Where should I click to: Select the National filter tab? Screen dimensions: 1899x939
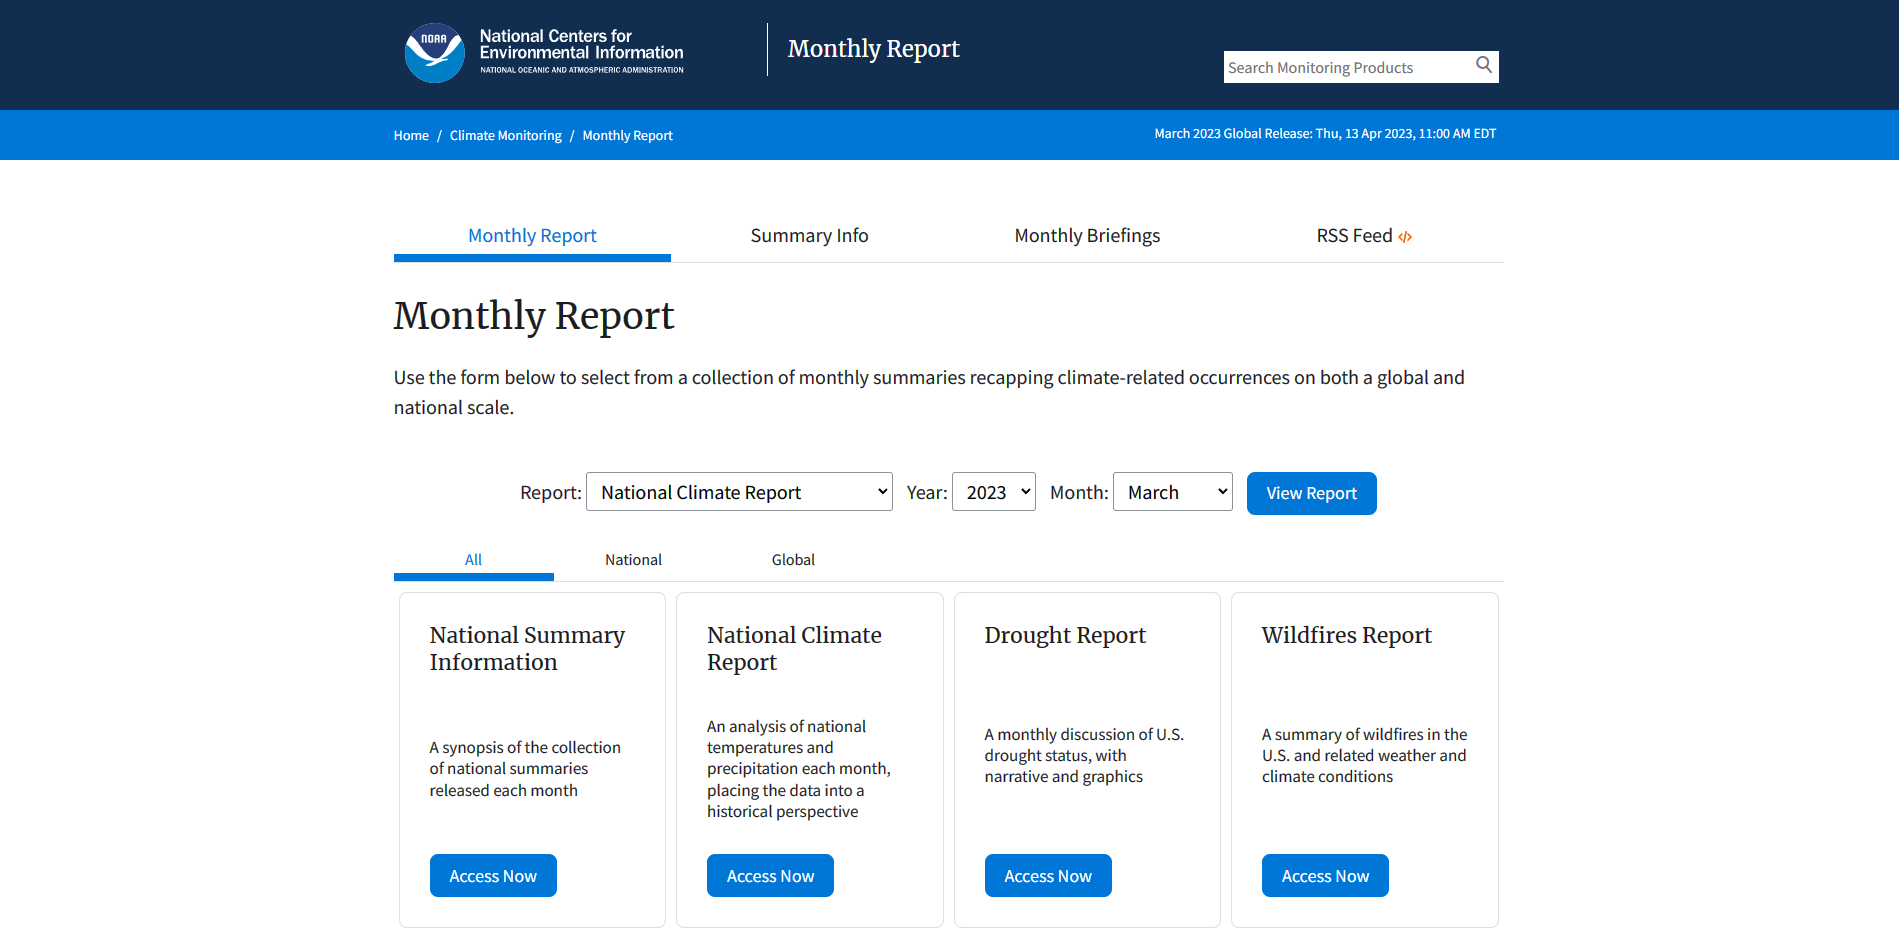pyautogui.click(x=633, y=560)
